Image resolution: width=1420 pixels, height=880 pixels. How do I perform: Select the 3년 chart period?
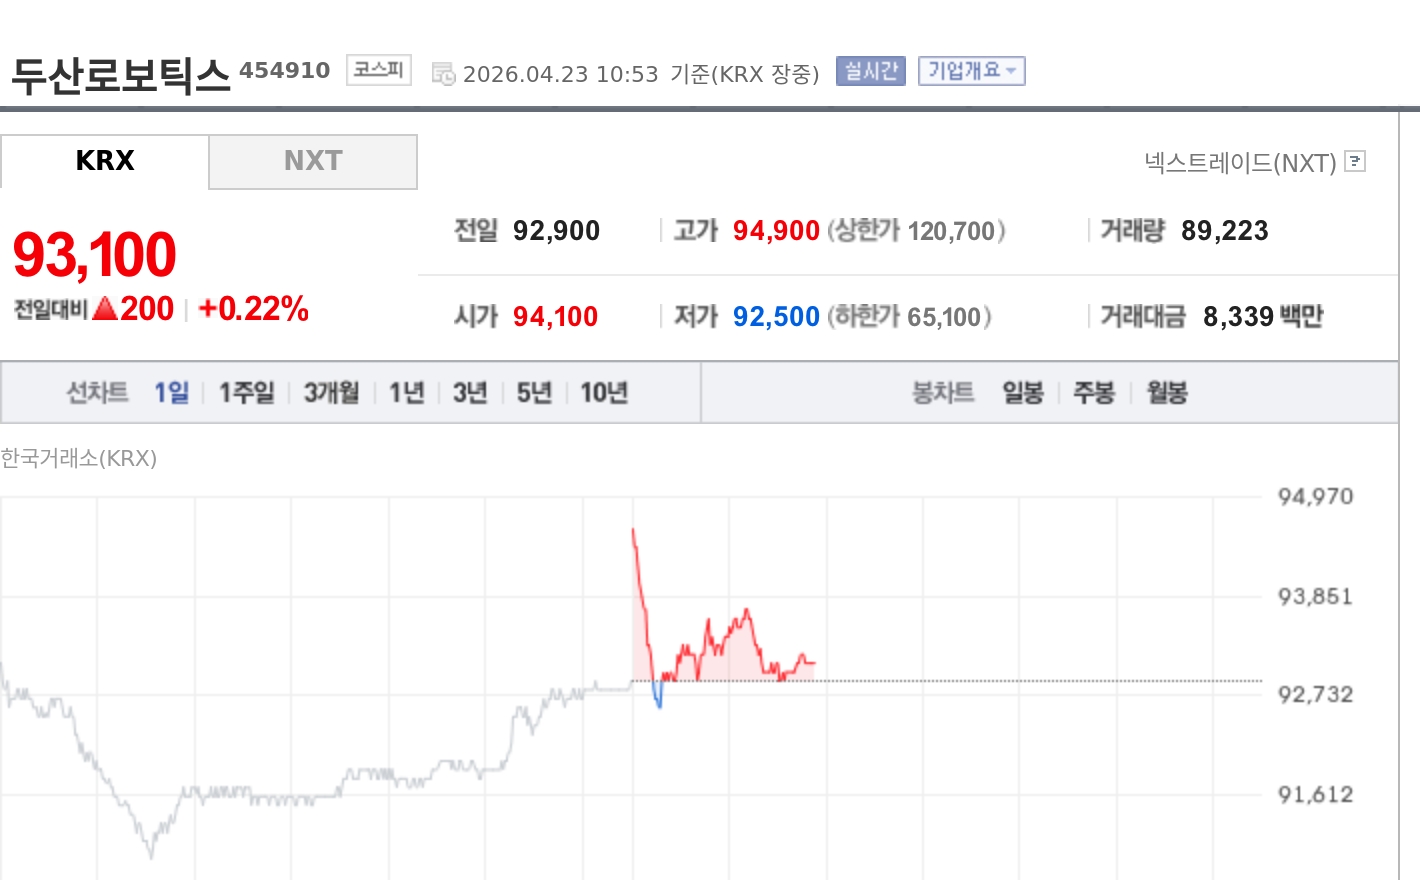coord(469,393)
